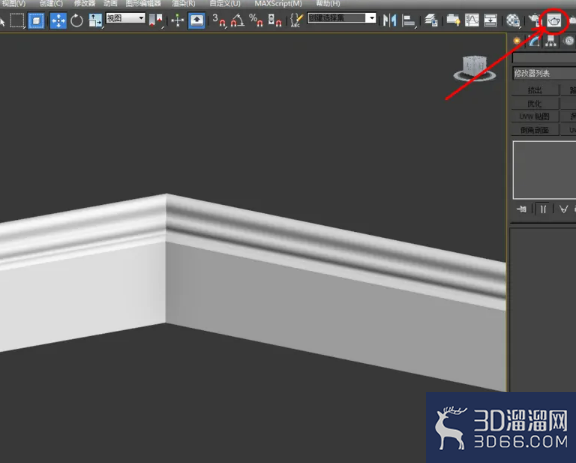Switch to the Hierarchy command panel tab
This screenshot has width=576, height=463.
(x=551, y=41)
